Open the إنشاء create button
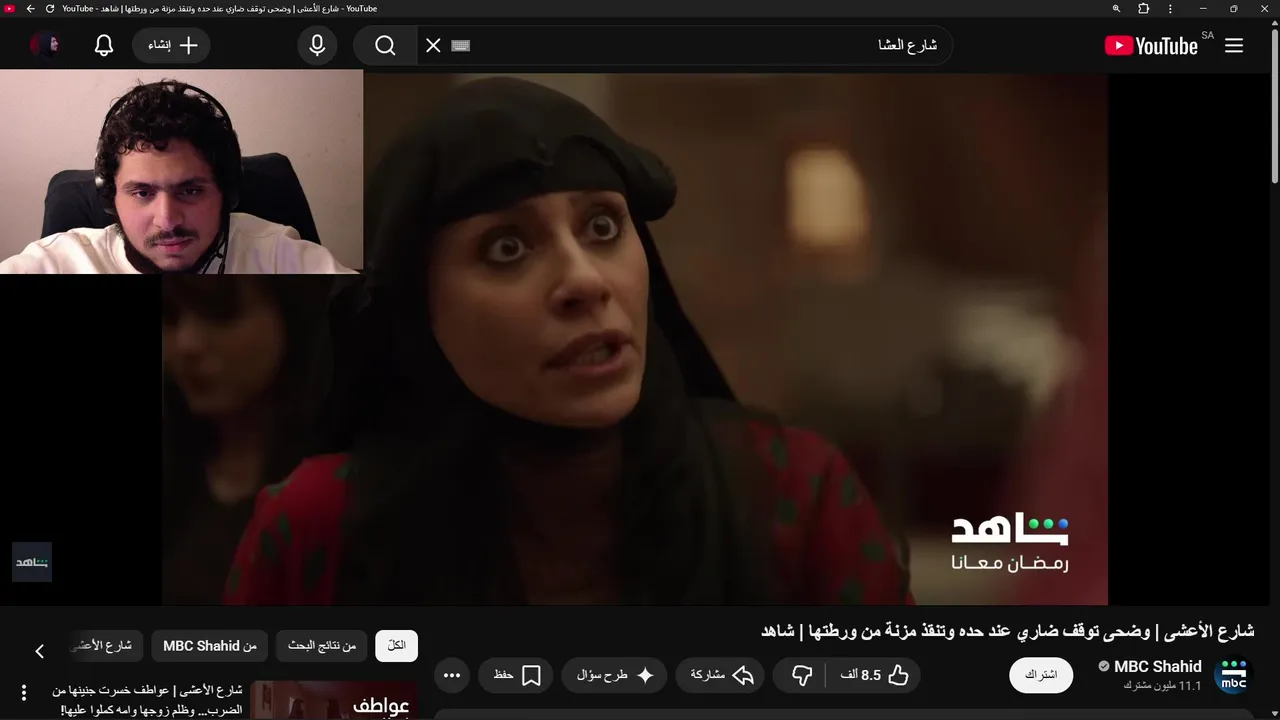 click(171, 46)
